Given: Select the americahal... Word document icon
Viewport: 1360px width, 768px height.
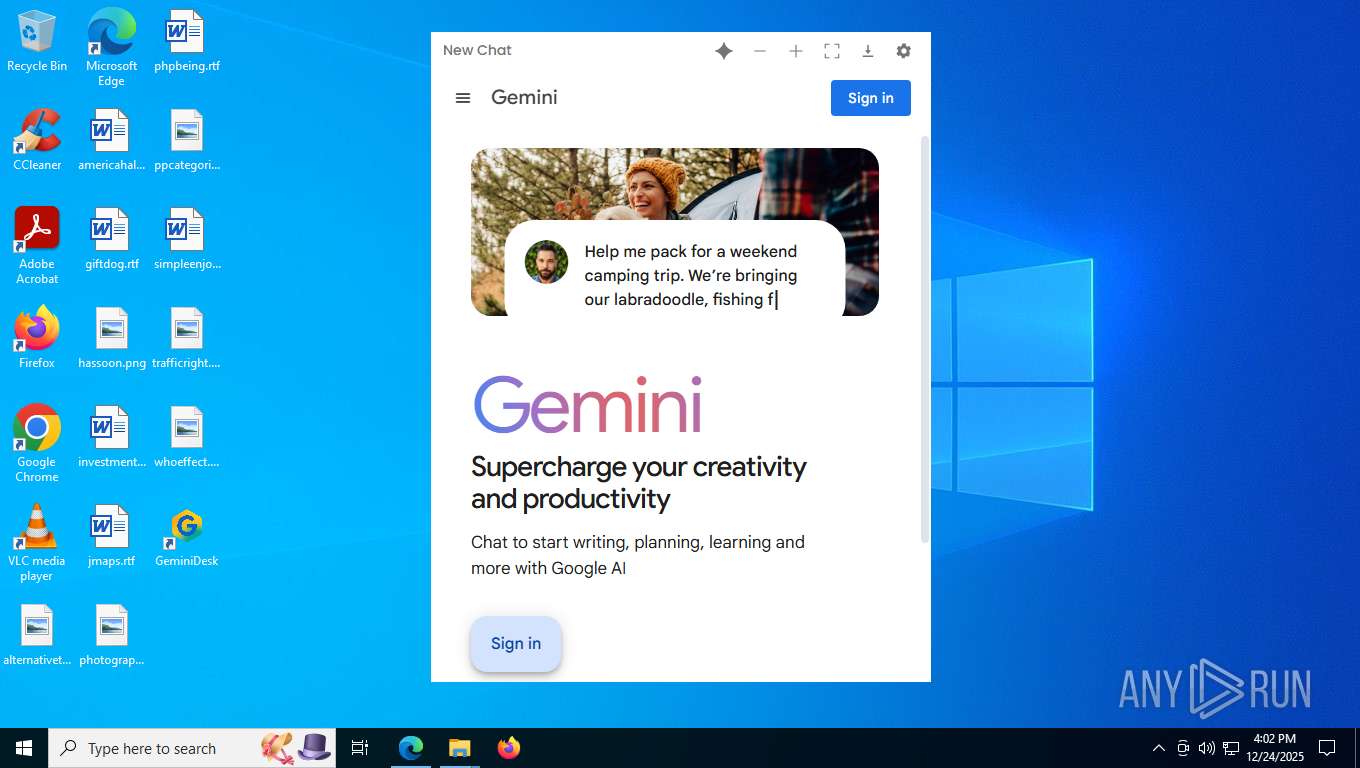Looking at the screenshot, I should pos(112,140).
